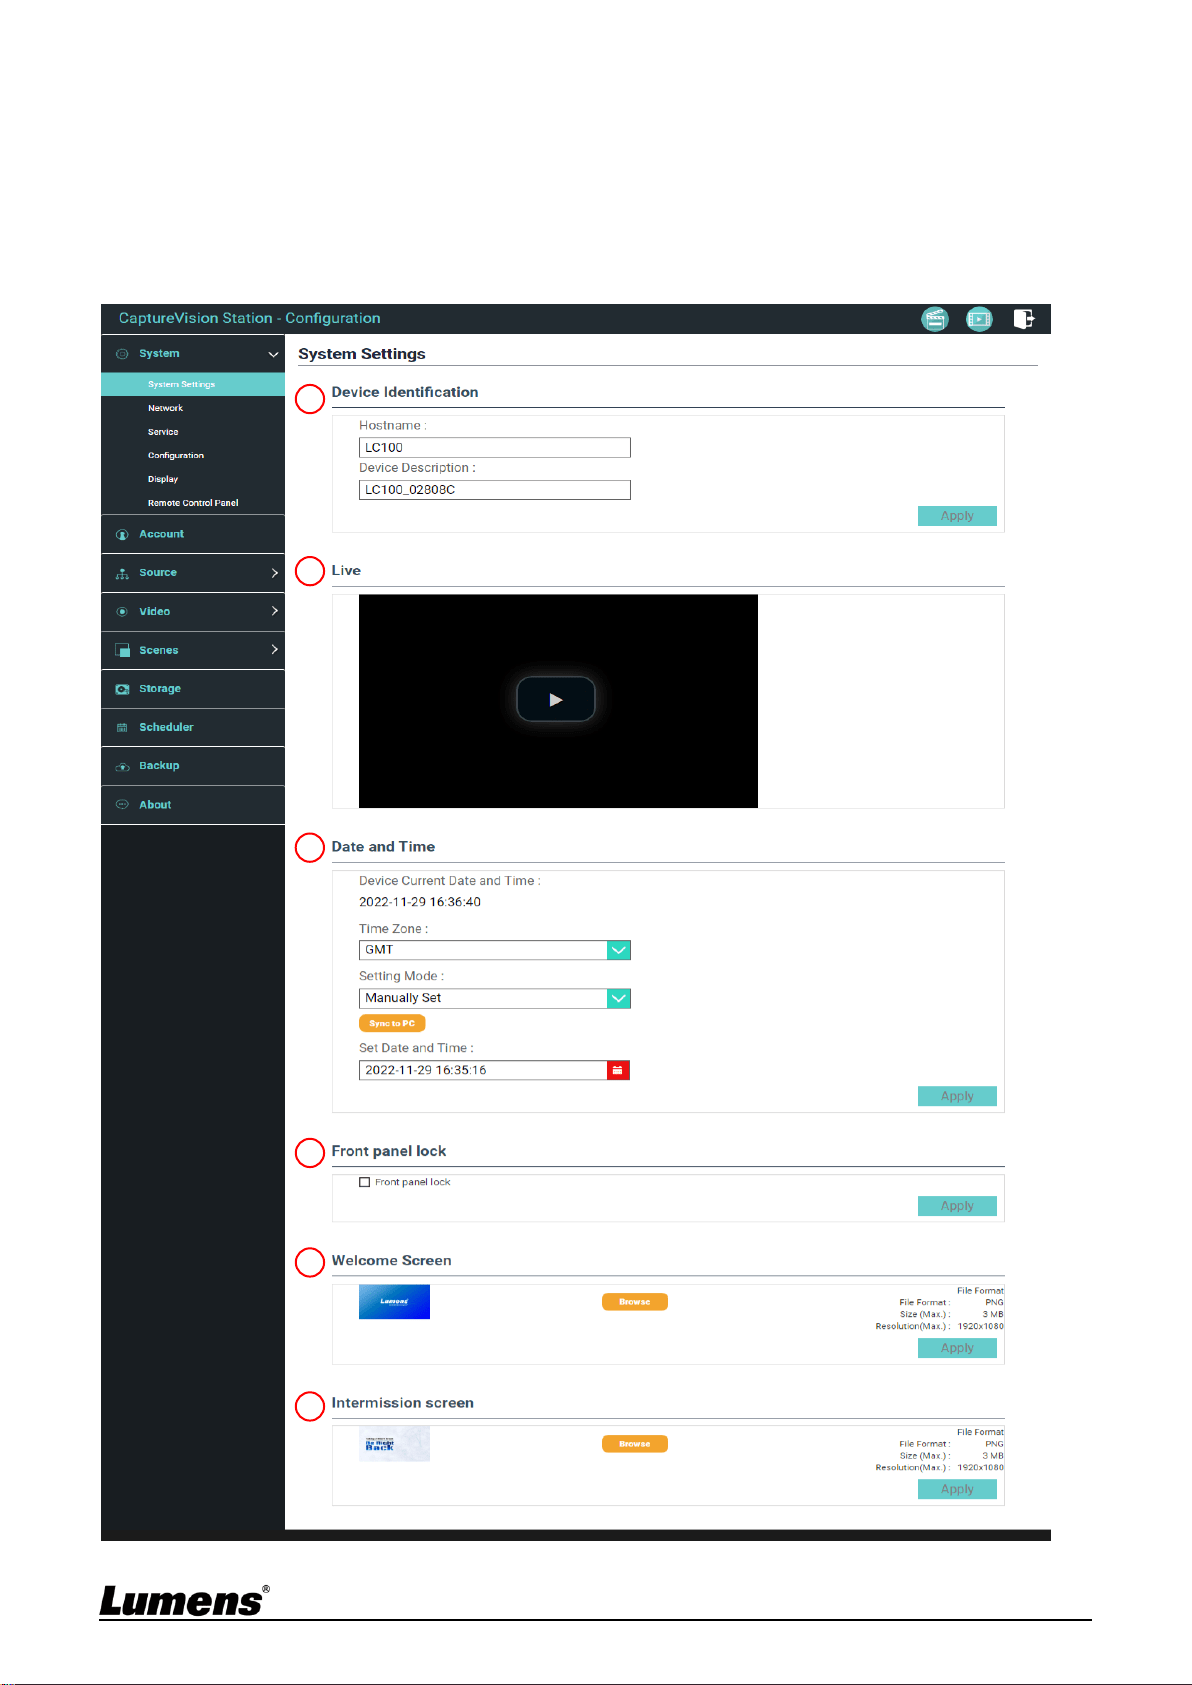Viewport: 1192px width, 1685px height.
Task: Apply Intermission screen image
Action: point(957,1489)
